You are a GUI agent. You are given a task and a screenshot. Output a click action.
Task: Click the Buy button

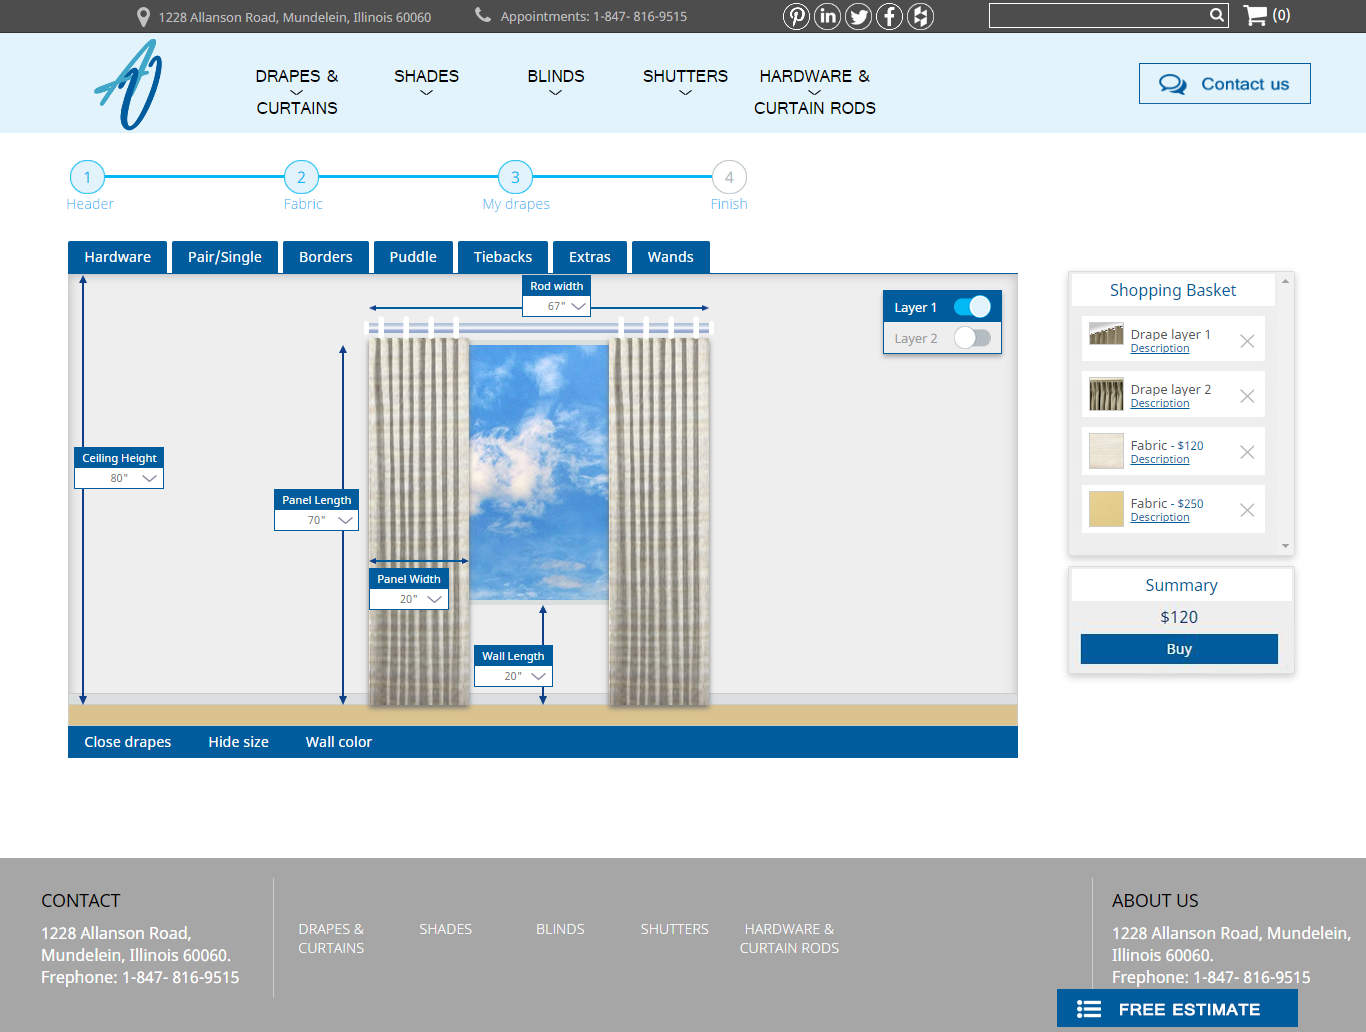tap(1178, 649)
